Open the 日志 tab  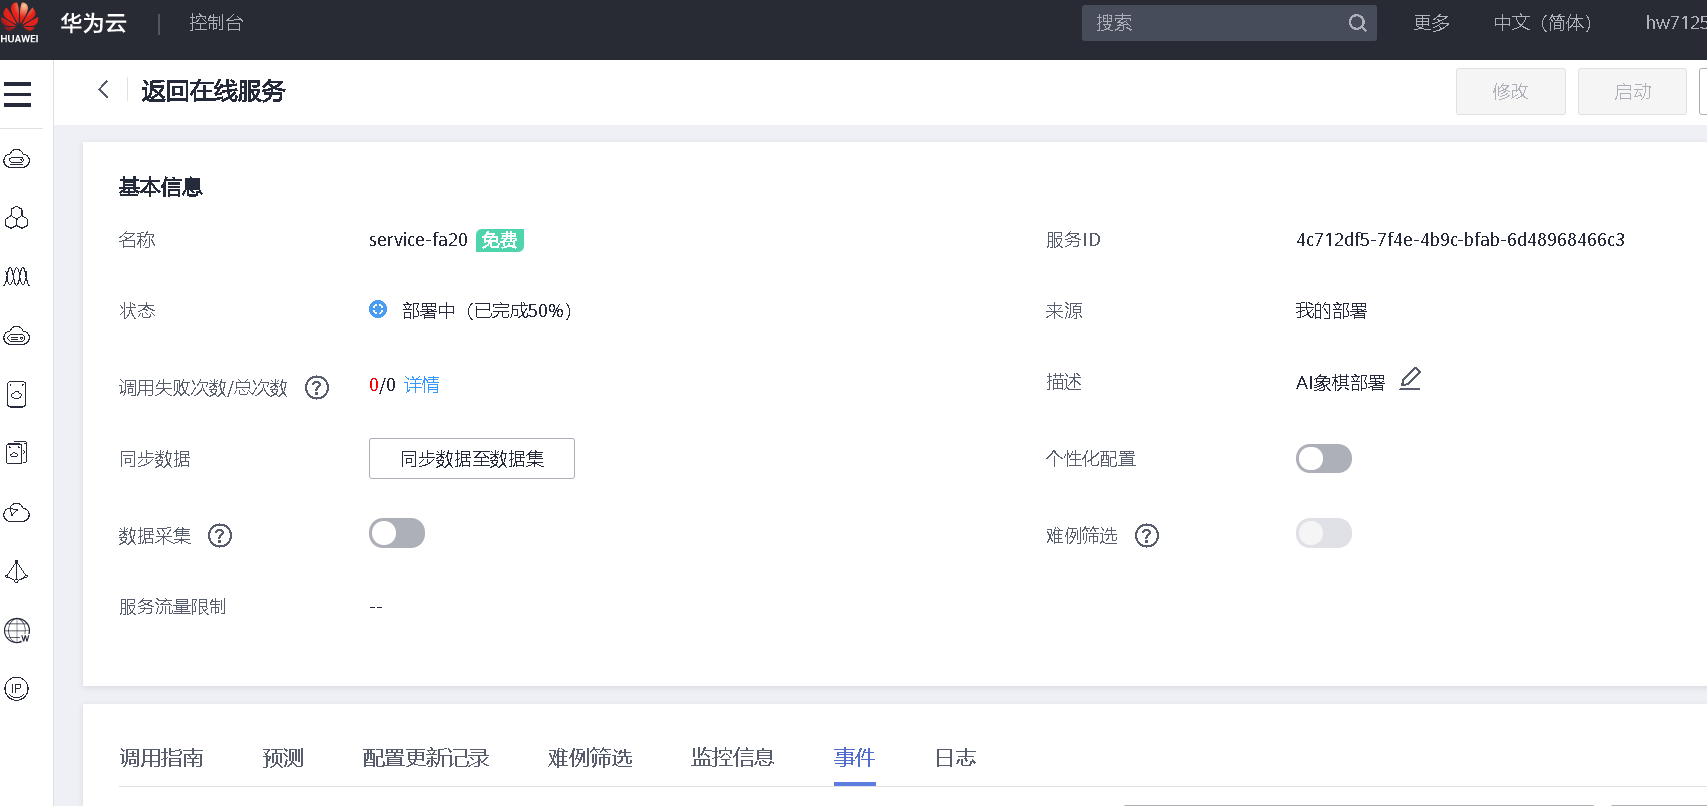click(x=955, y=758)
